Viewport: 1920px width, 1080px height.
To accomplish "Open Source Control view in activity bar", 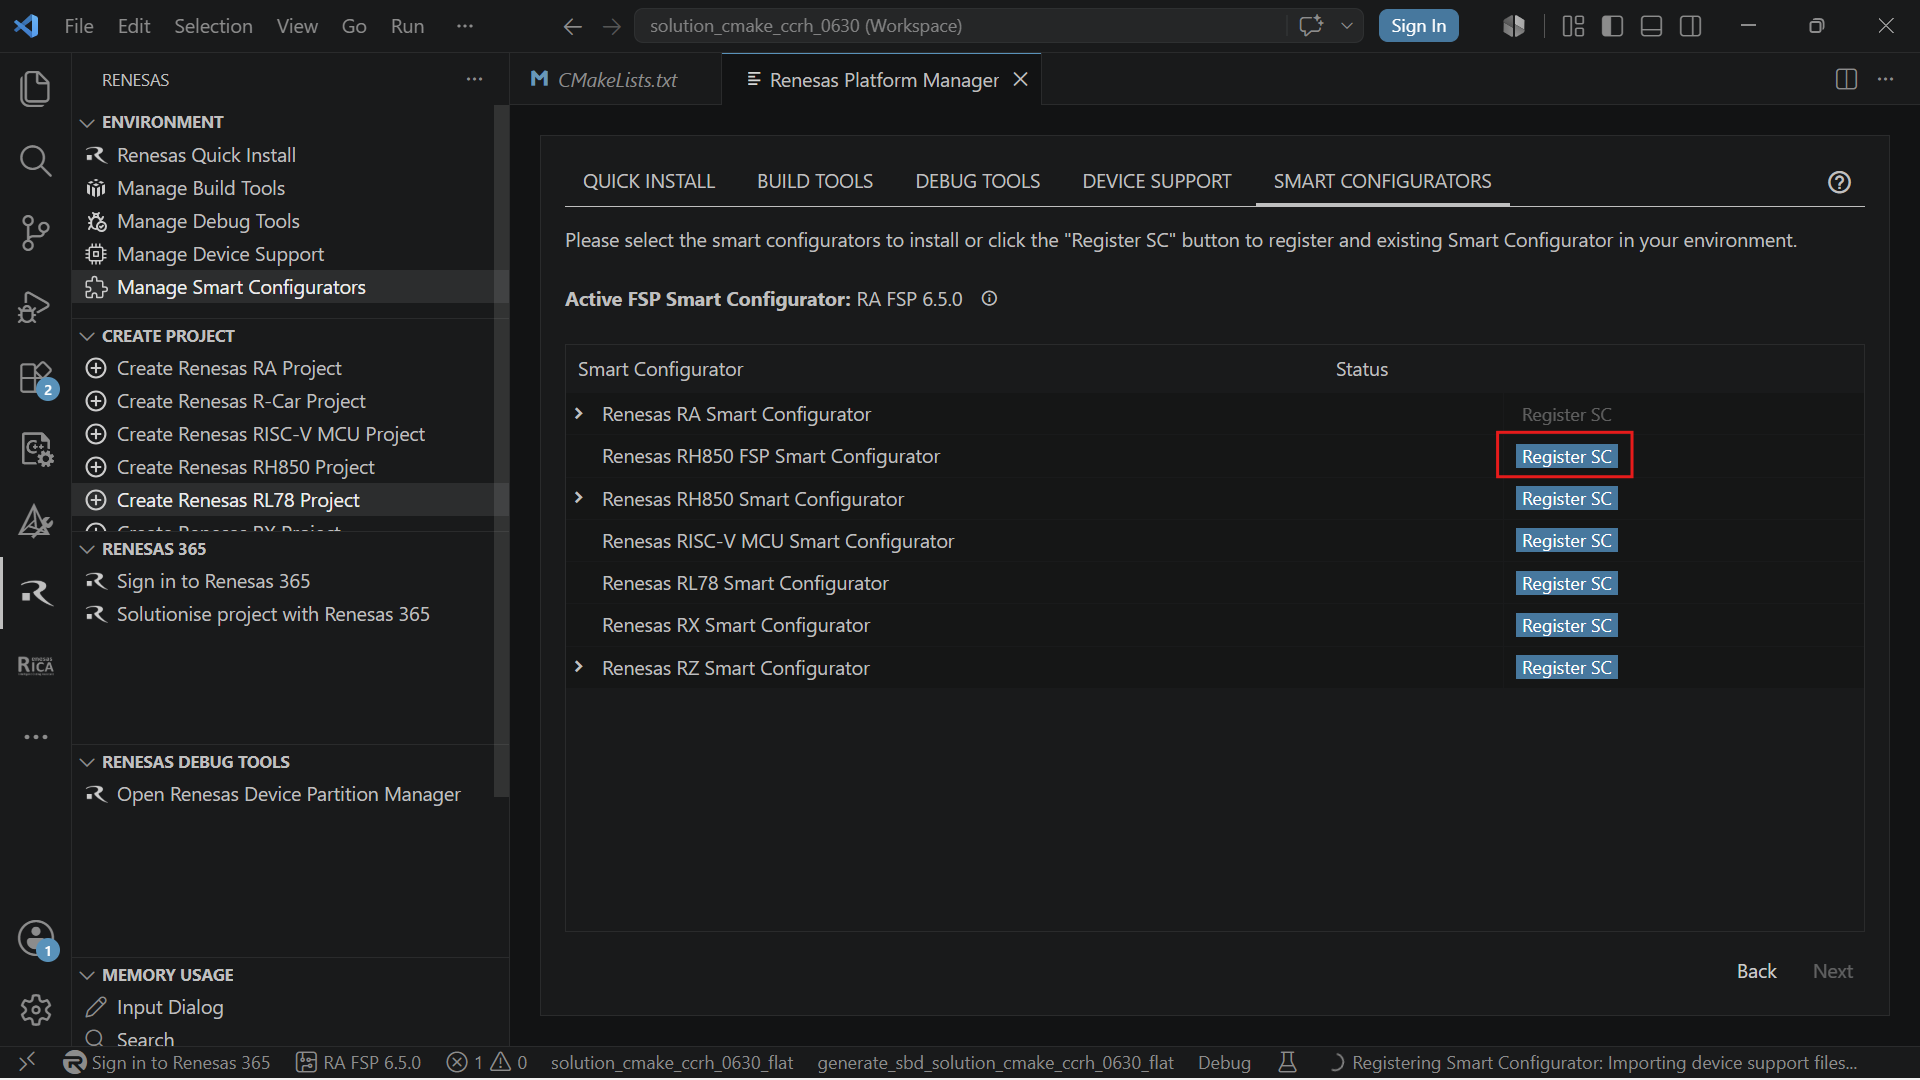I will pos(36,233).
